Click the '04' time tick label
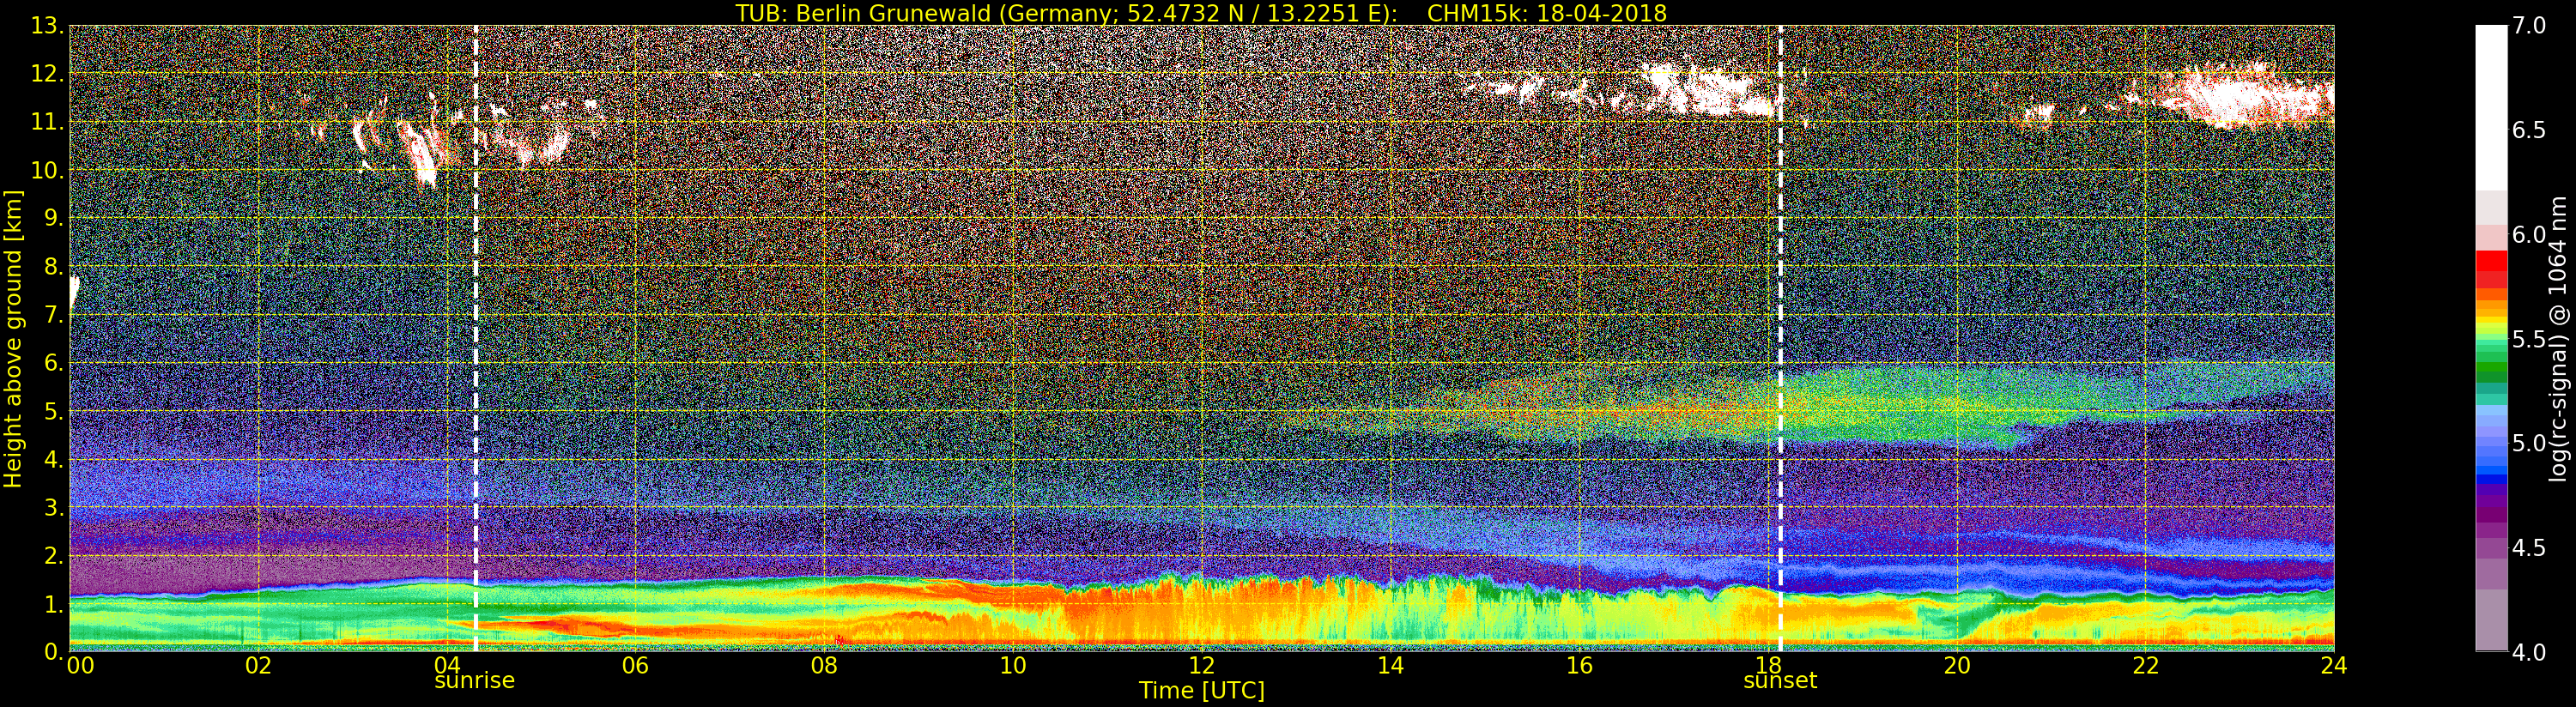 click(x=447, y=665)
